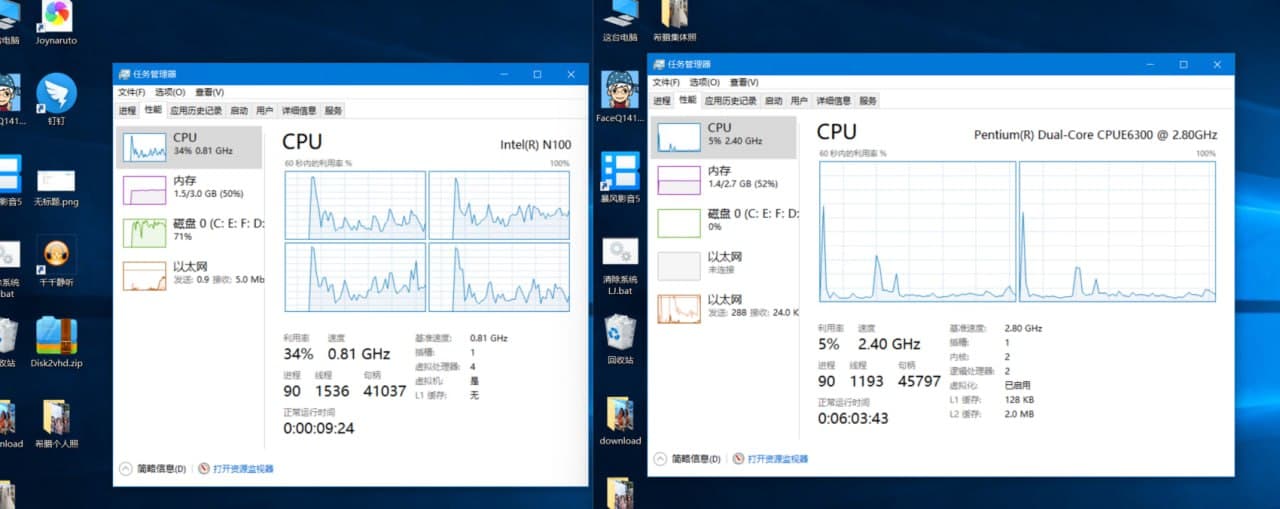Screen dimensions: 1280x509
Task: Click the 1193 threads value
Action: point(867,381)
